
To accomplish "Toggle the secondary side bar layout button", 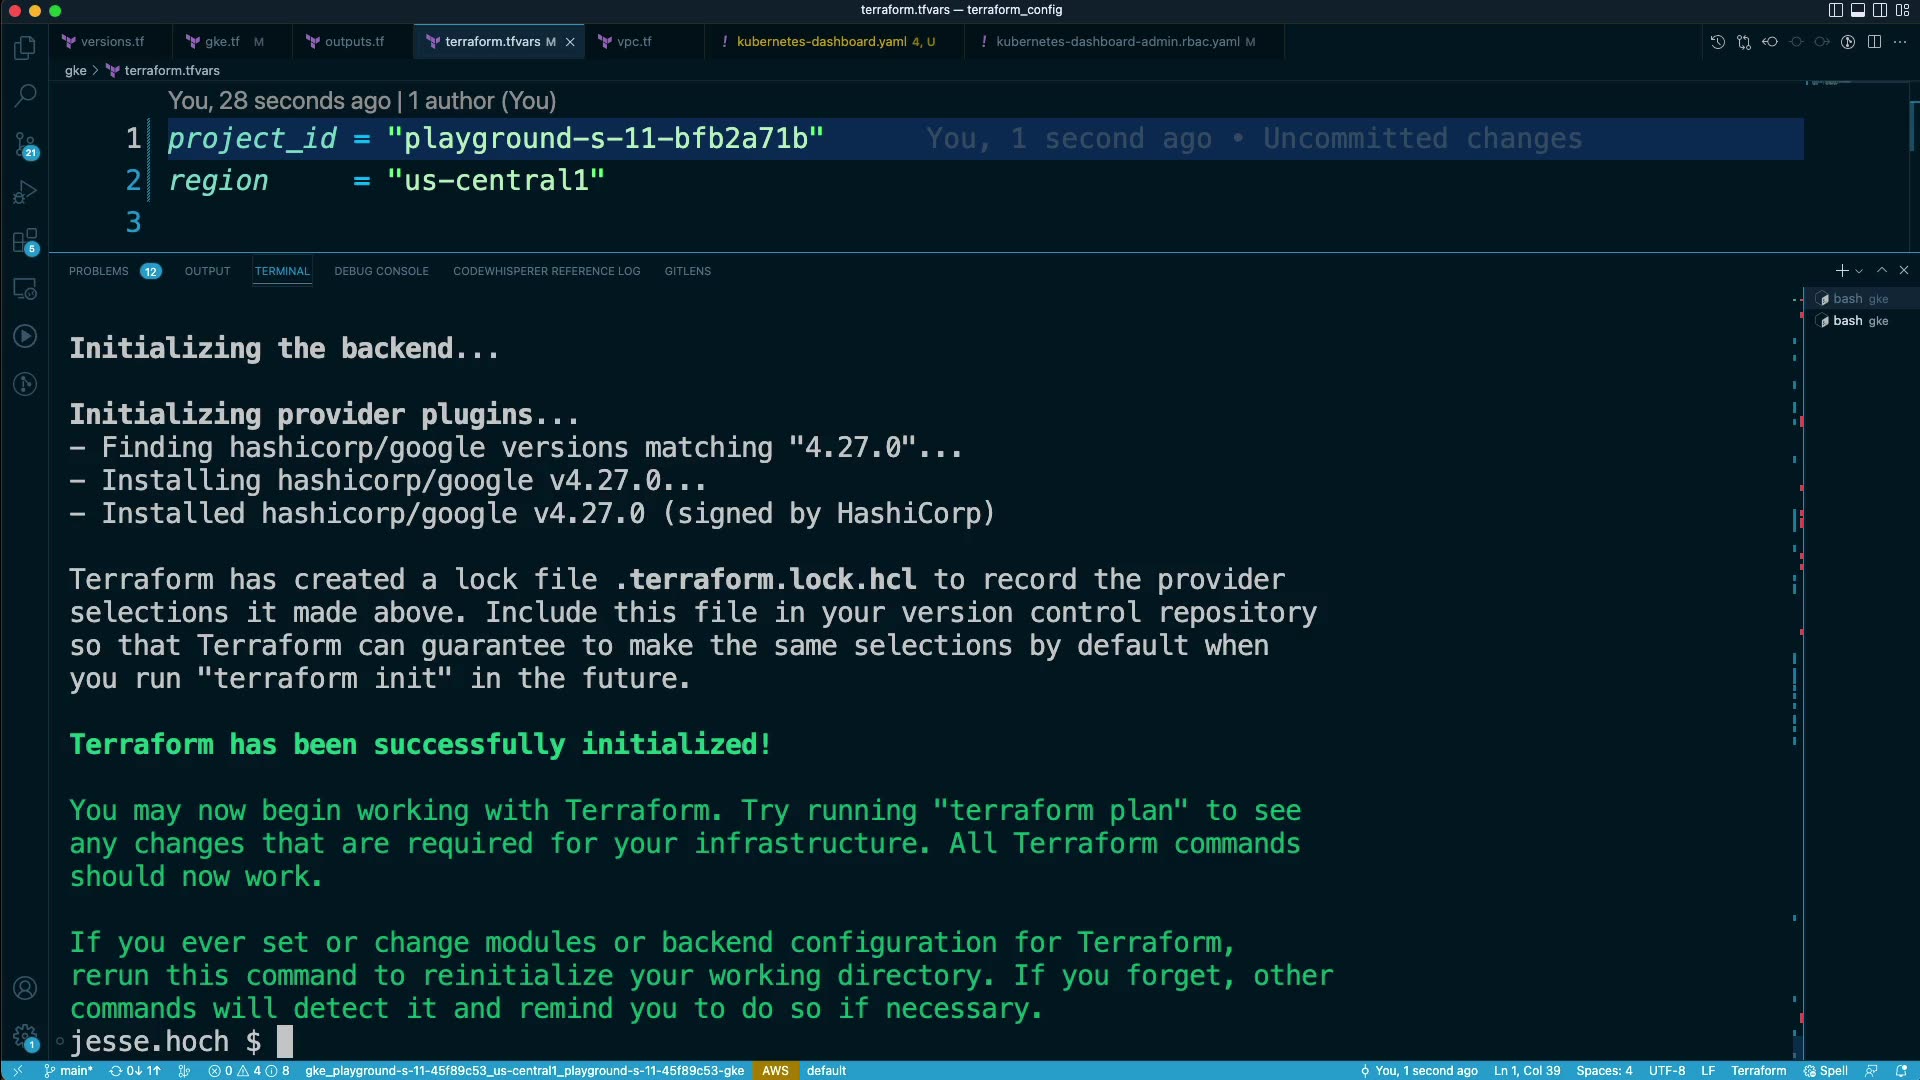I will tap(1879, 10).
